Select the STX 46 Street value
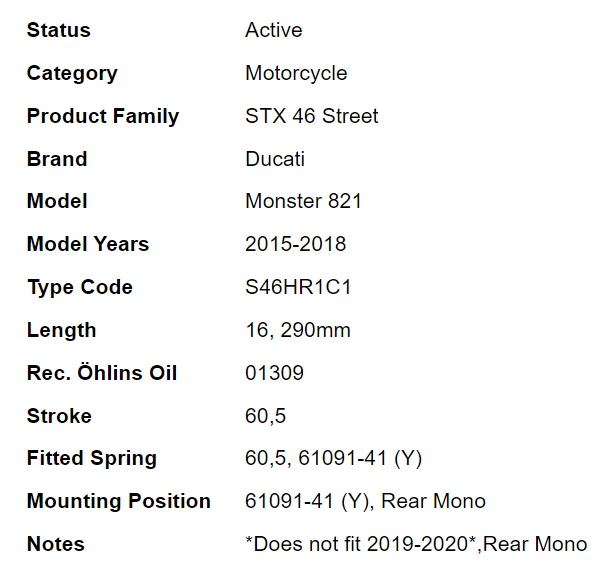 pos(311,116)
